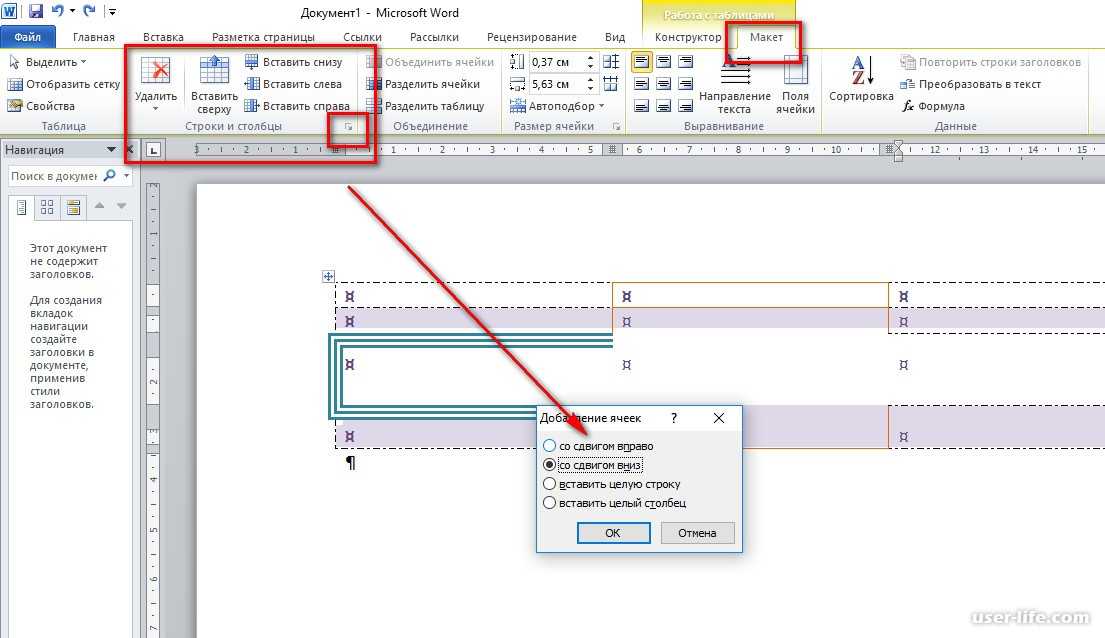The width and height of the screenshot is (1105, 638).
Task: Align cell text bottom left
Action: tap(641, 106)
